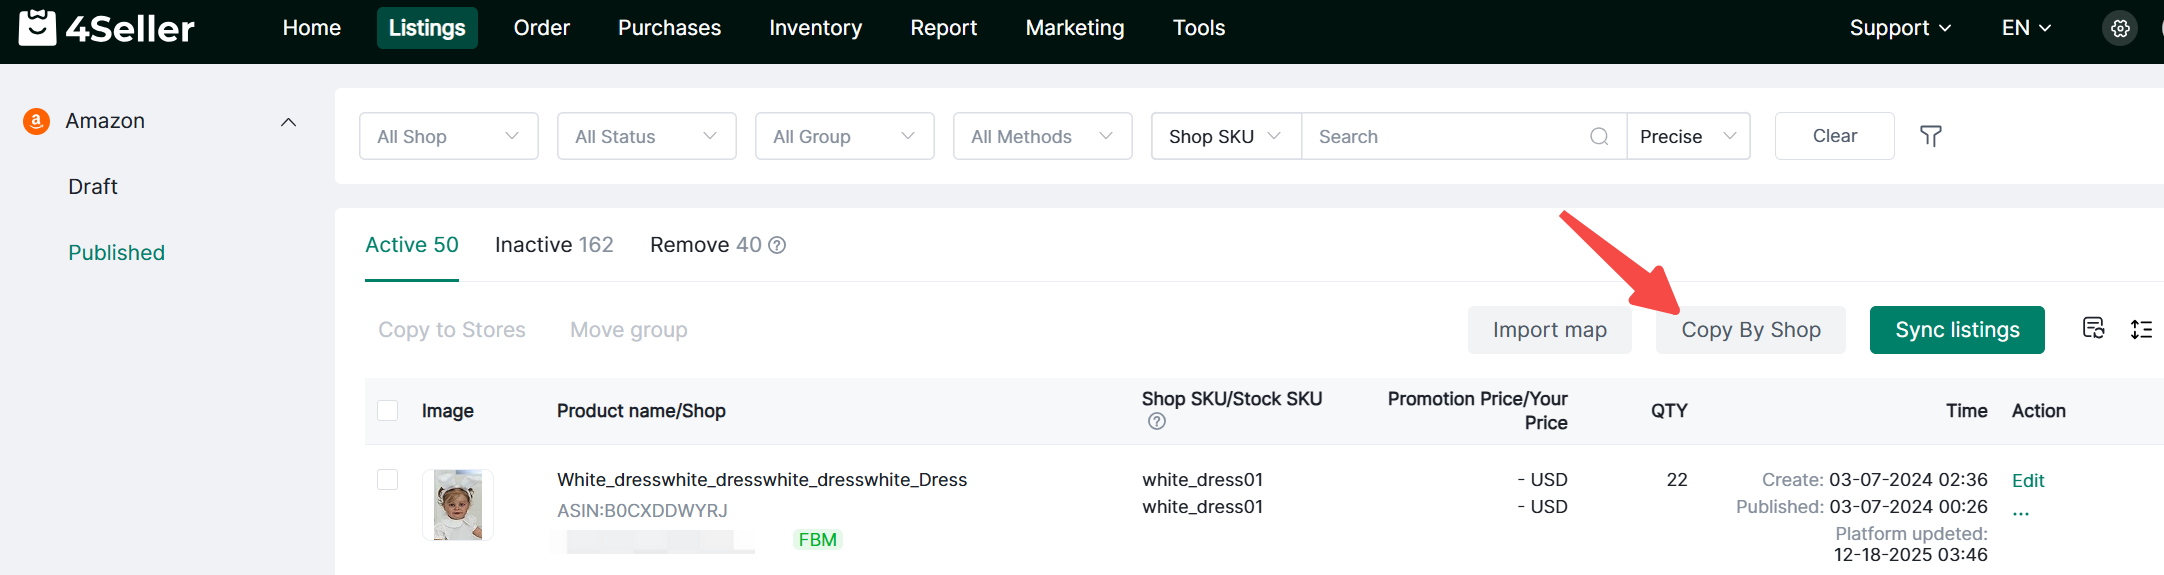Check the White_dress listing row checkbox

(388, 480)
